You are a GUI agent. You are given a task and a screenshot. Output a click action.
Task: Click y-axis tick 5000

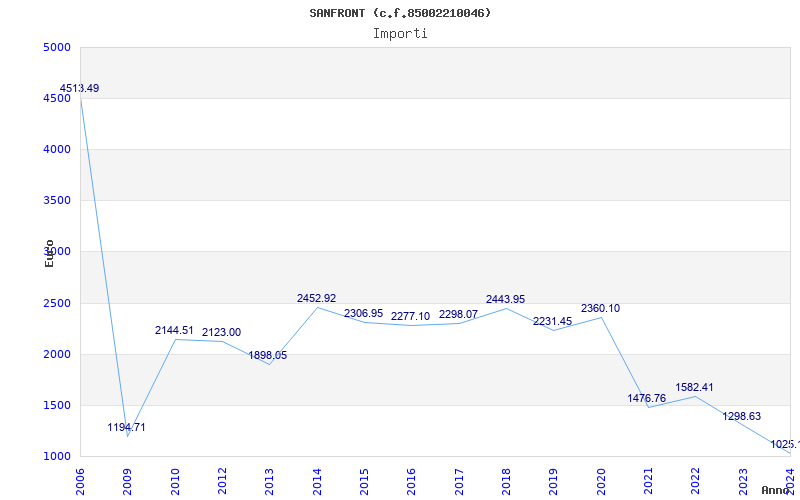(57, 47)
